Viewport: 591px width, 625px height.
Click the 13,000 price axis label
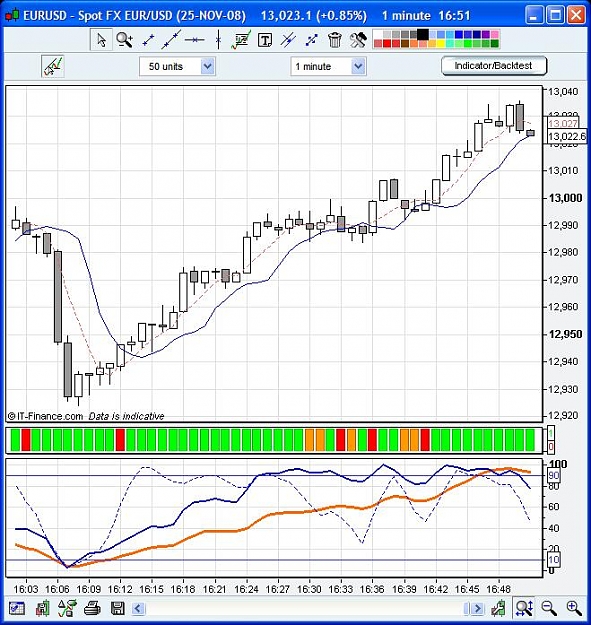pos(565,198)
